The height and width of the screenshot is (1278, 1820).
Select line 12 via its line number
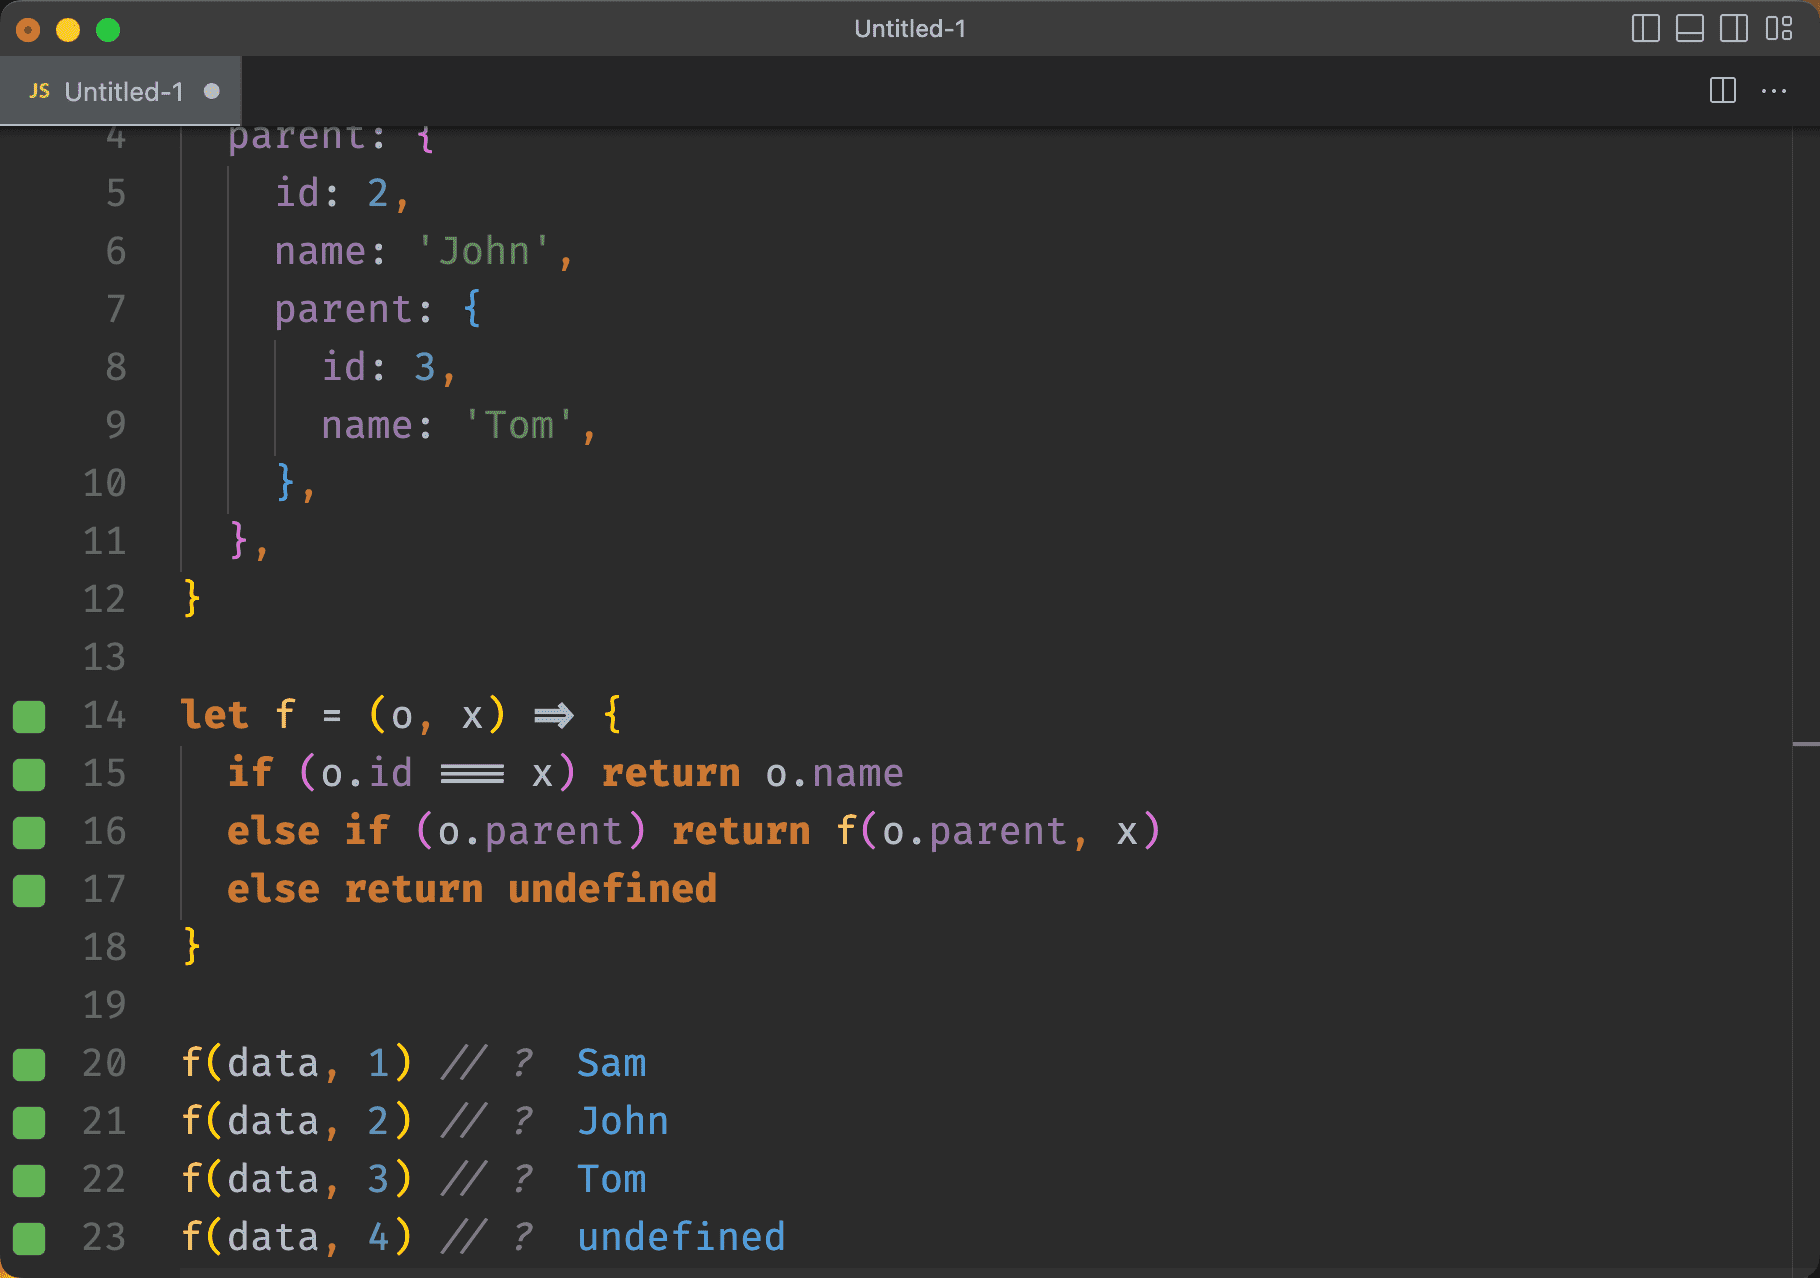(x=104, y=599)
